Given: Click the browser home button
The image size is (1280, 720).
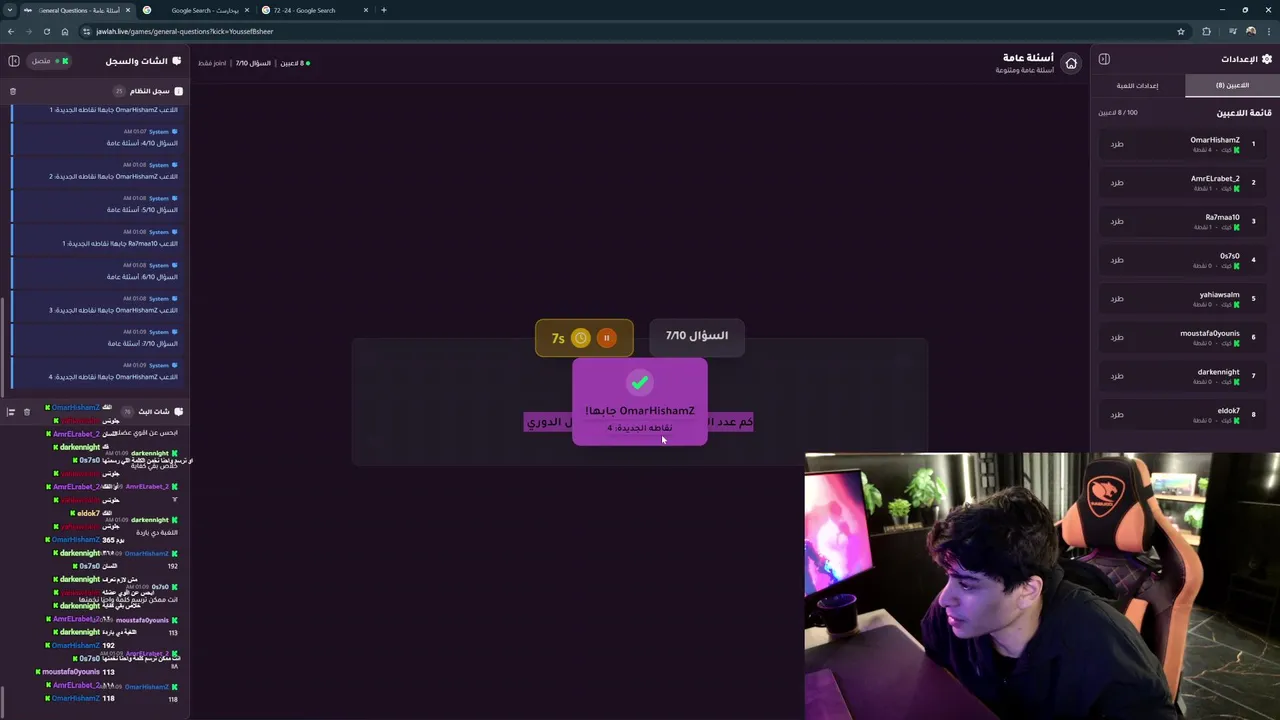Looking at the screenshot, I should (65, 31).
